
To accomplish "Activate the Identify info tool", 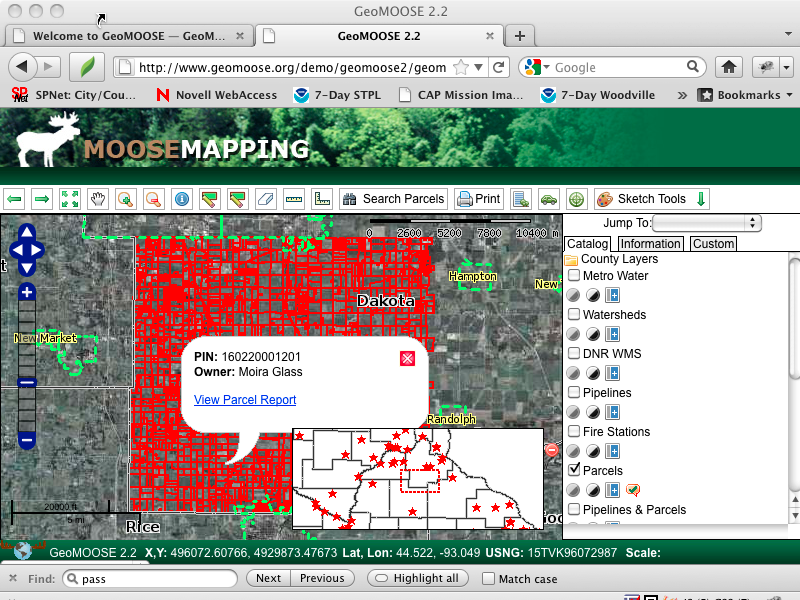I will coord(182,199).
